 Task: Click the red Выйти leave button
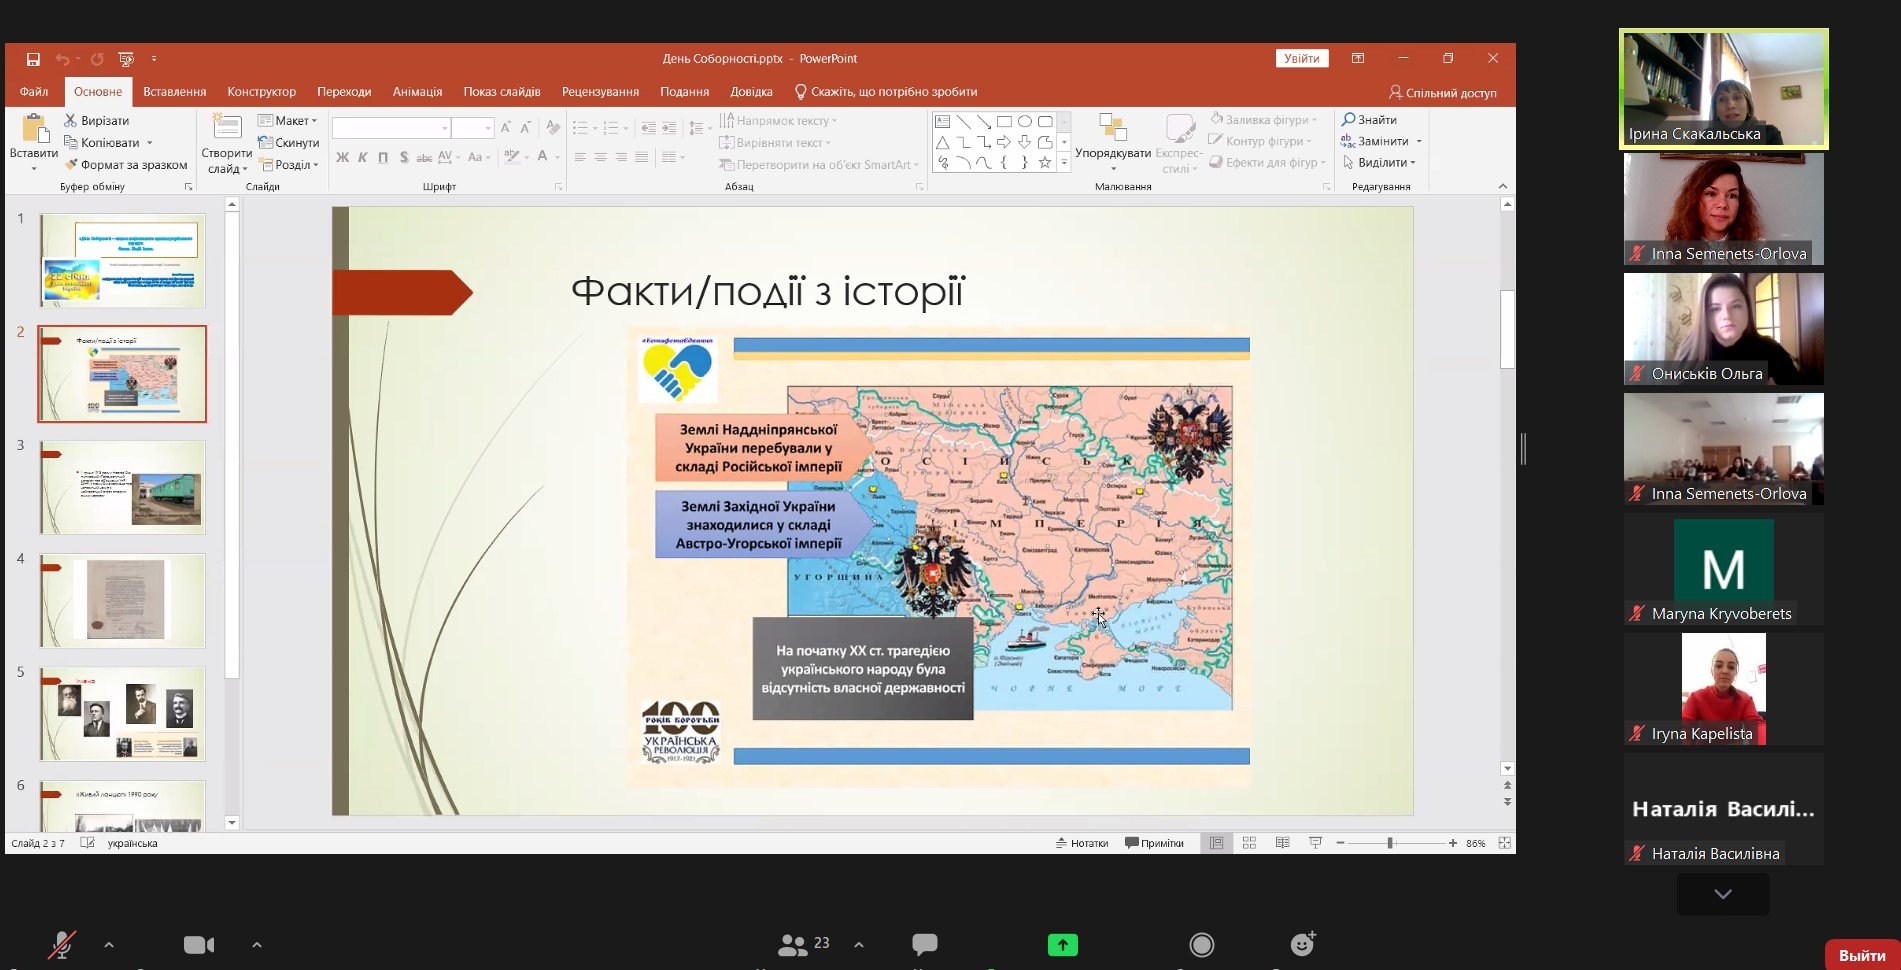tap(1861, 955)
